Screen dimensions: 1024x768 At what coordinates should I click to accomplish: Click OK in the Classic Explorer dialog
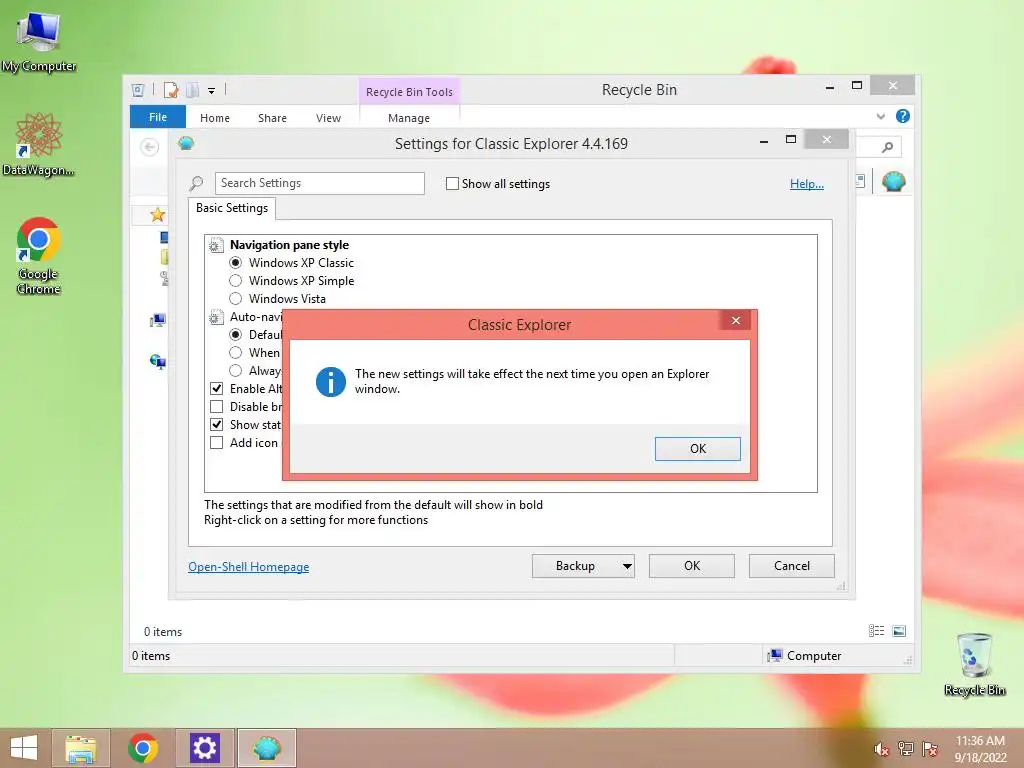click(697, 449)
